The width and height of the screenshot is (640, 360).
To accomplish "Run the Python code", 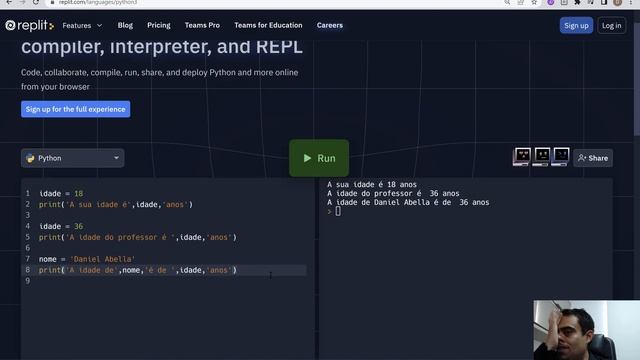I will 319,158.
